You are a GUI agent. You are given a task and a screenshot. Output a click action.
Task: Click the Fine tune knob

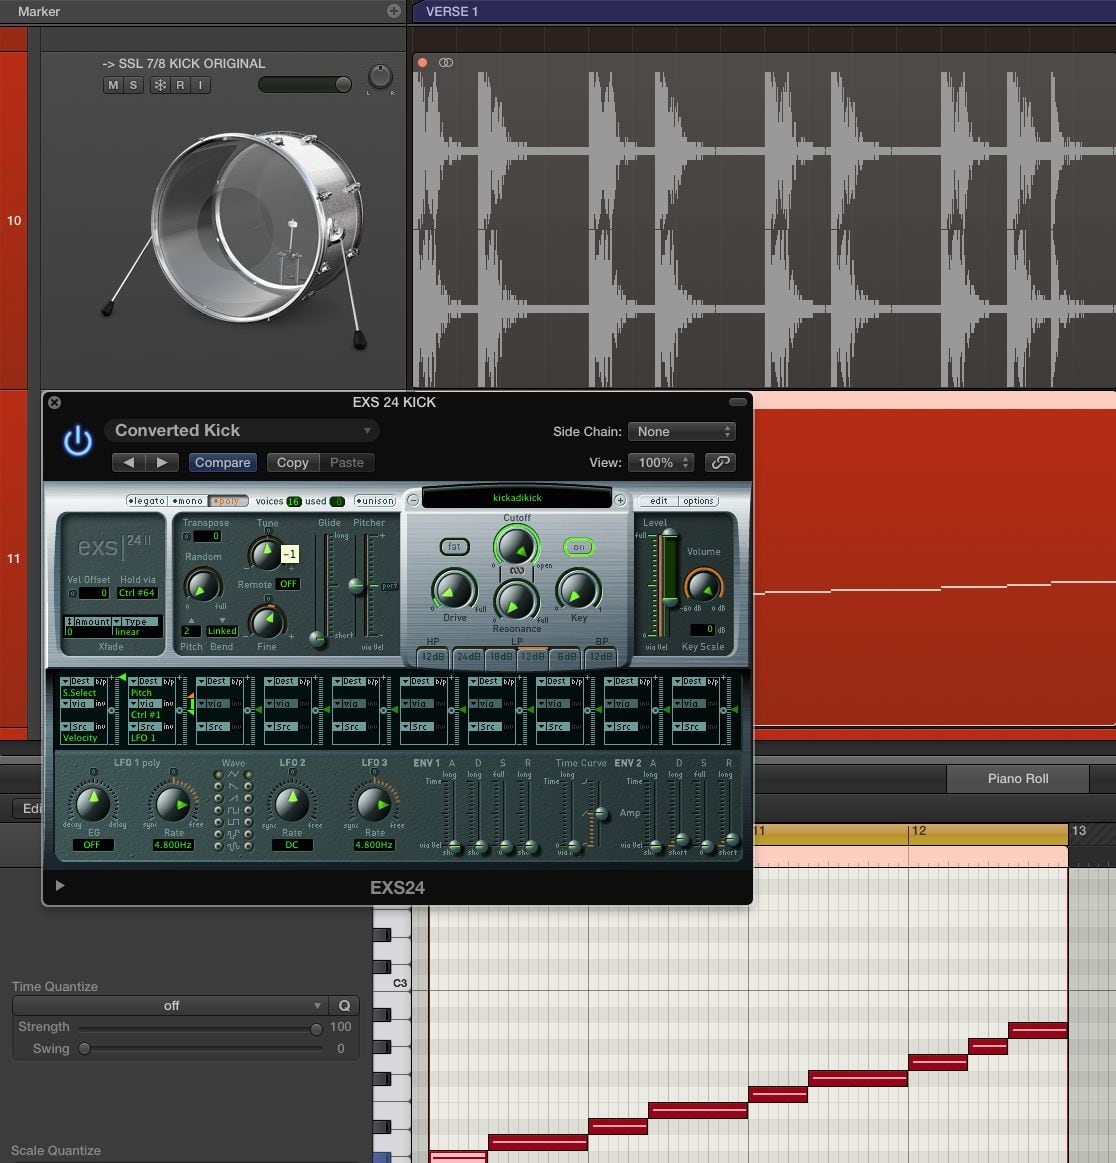tap(266, 622)
